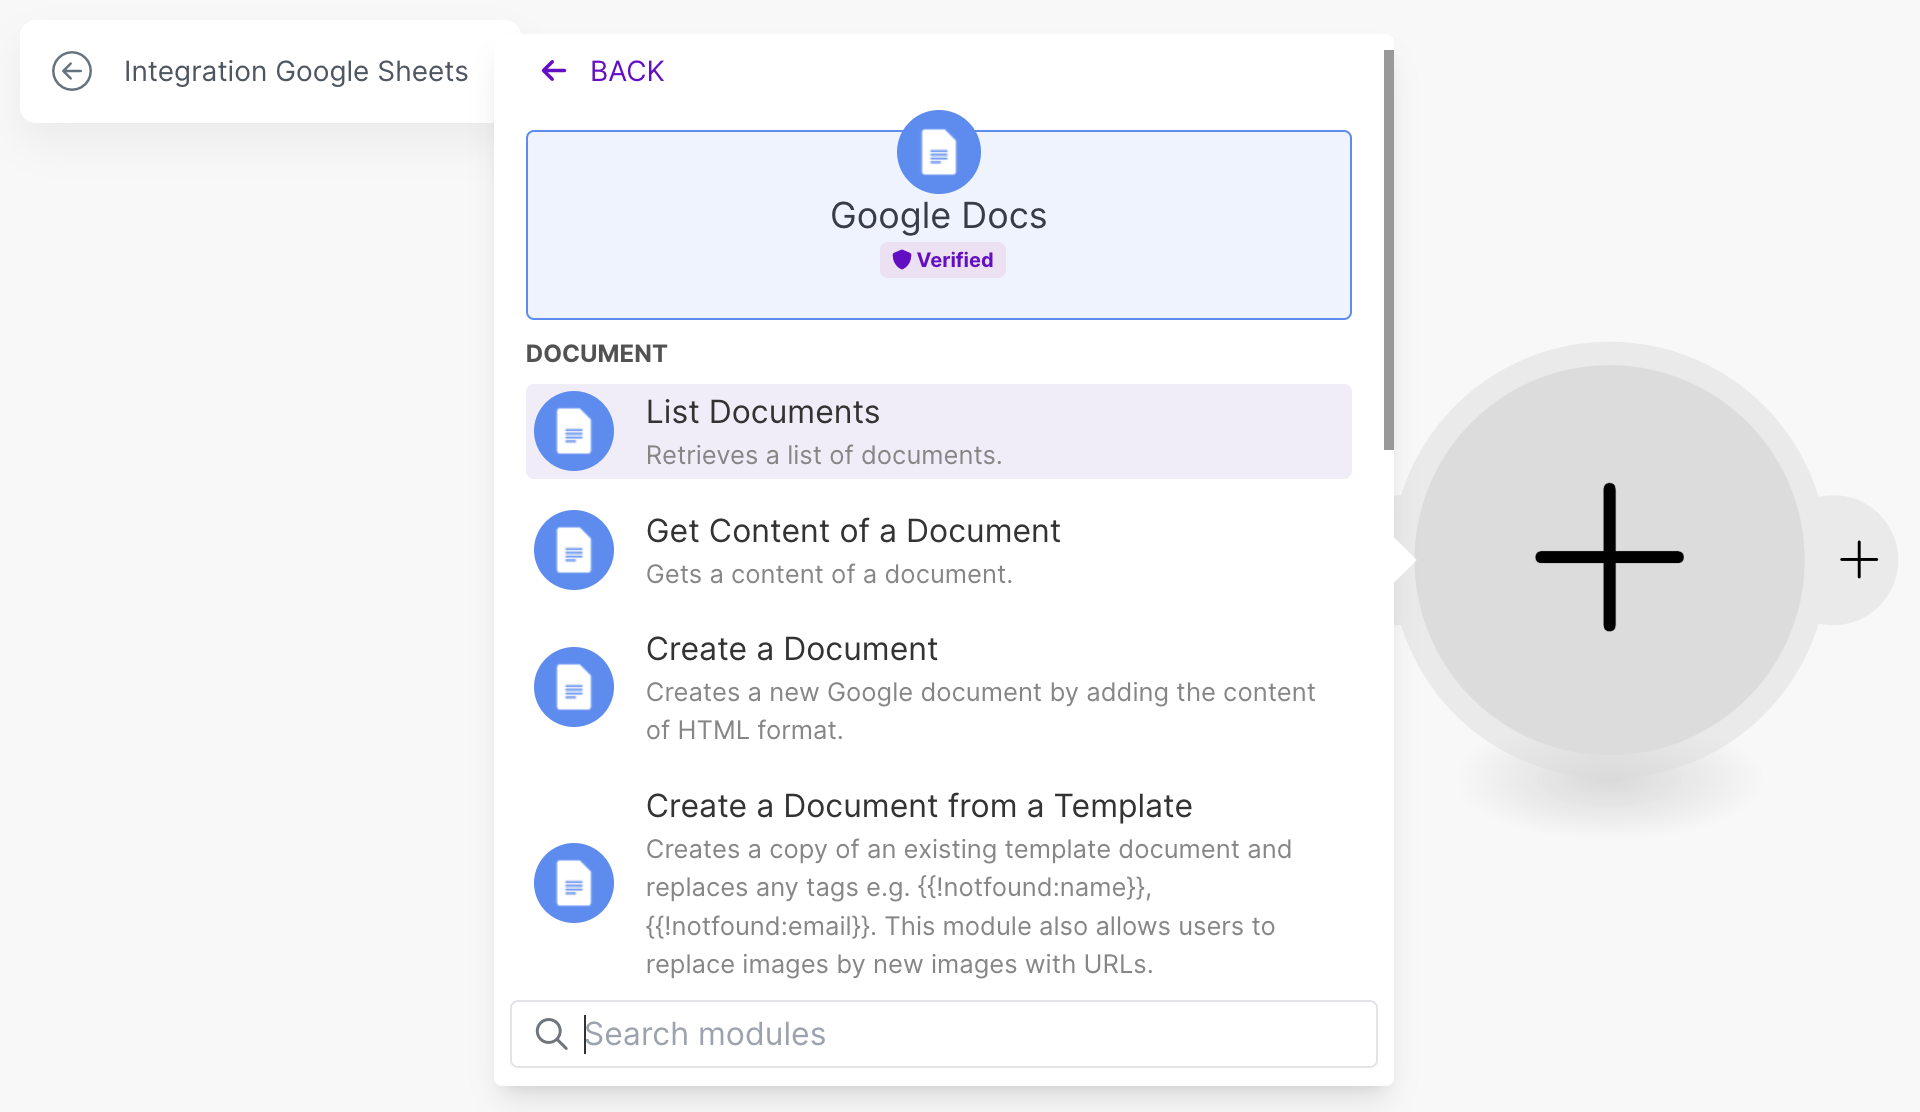Click the purple BACK arrow icon

(x=554, y=70)
